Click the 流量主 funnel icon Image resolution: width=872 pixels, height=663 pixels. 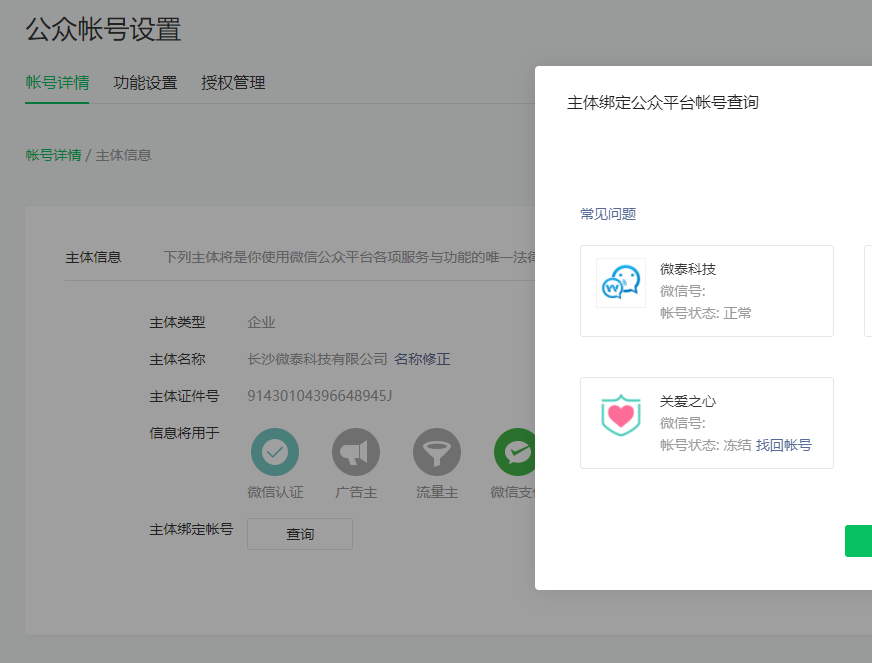tap(437, 452)
